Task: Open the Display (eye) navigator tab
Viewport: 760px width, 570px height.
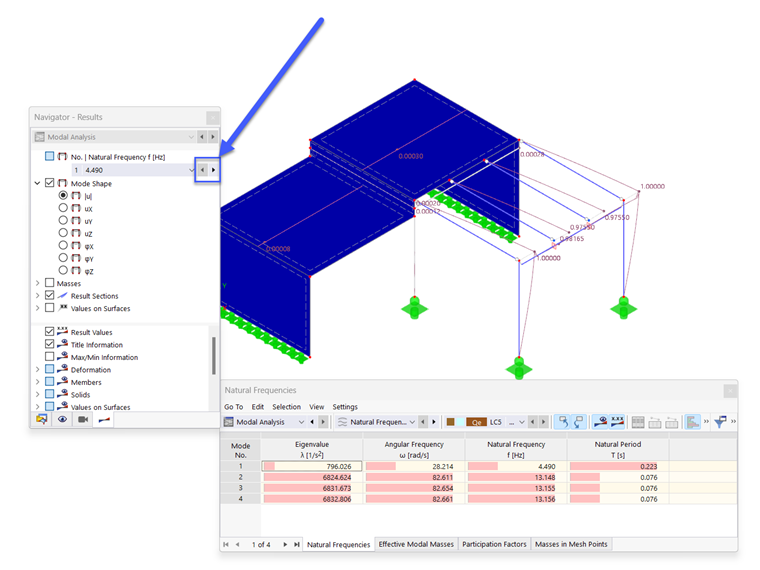Action: click(63, 419)
